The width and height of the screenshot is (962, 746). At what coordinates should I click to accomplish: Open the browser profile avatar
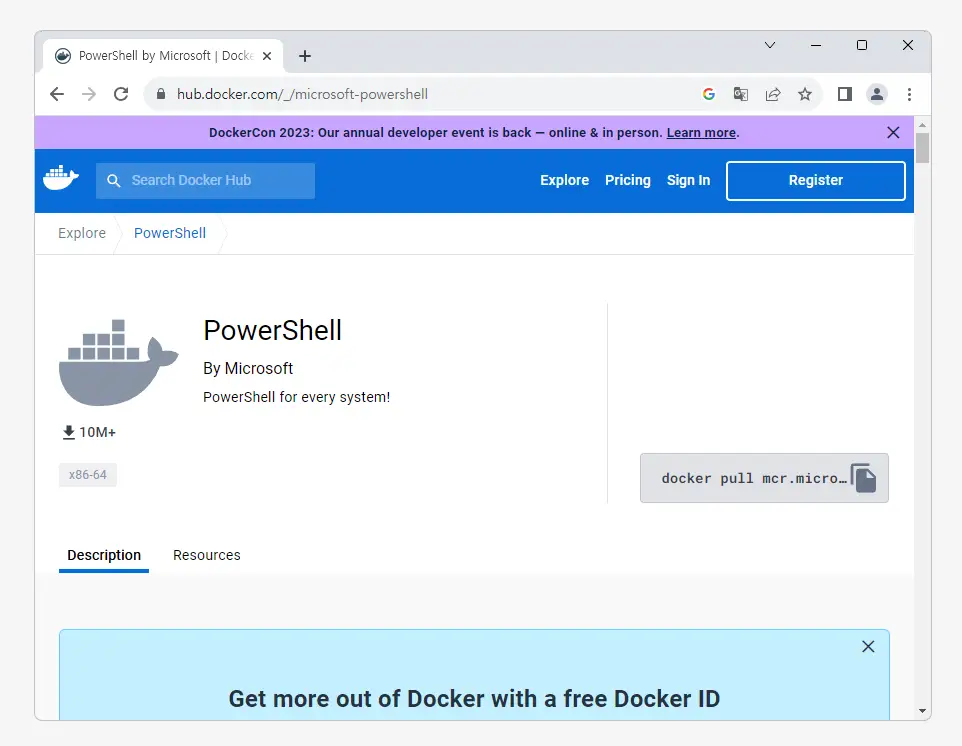click(877, 93)
